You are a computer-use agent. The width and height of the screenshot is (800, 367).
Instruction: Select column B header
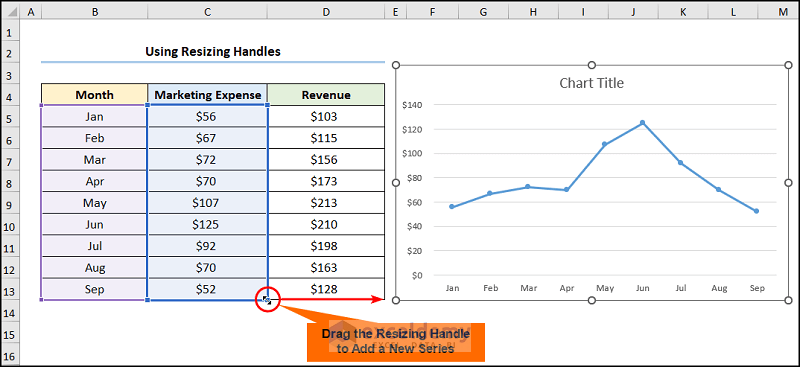coord(95,12)
